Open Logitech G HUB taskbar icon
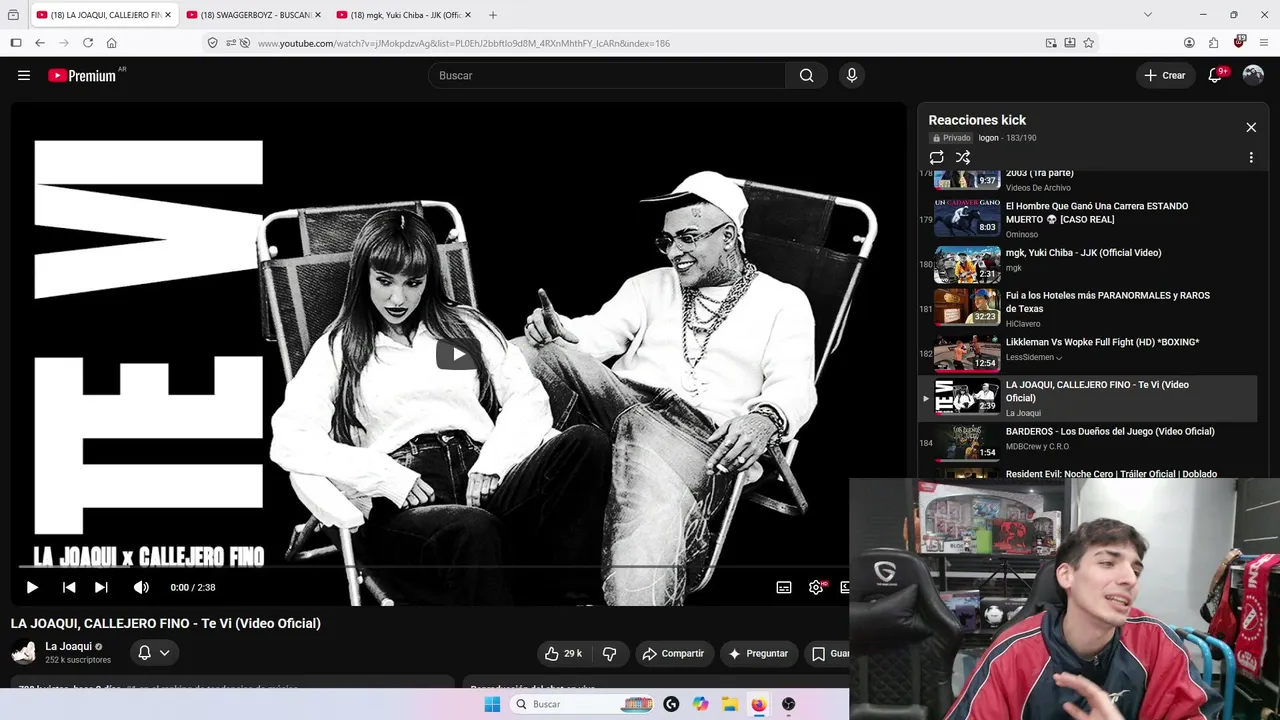Screen dimensions: 1280x720 click(x=671, y=704)
